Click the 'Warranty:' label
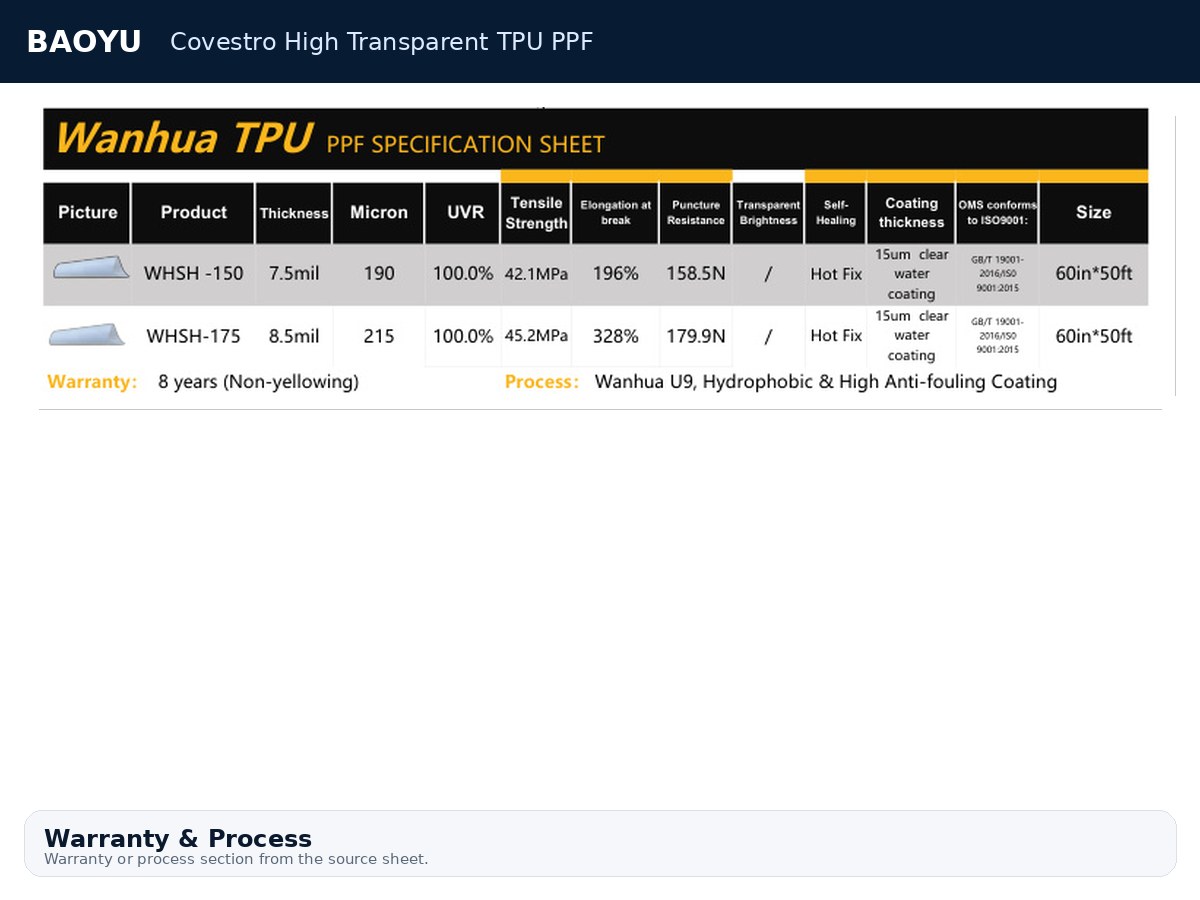Screen dimensions: 1200x900 (92, 382)
